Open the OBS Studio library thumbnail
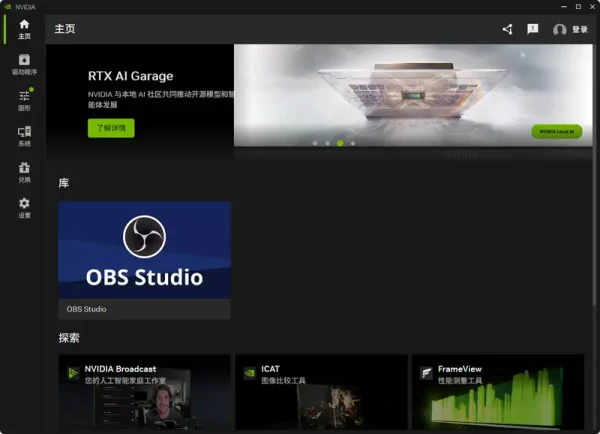 point(145,250)
